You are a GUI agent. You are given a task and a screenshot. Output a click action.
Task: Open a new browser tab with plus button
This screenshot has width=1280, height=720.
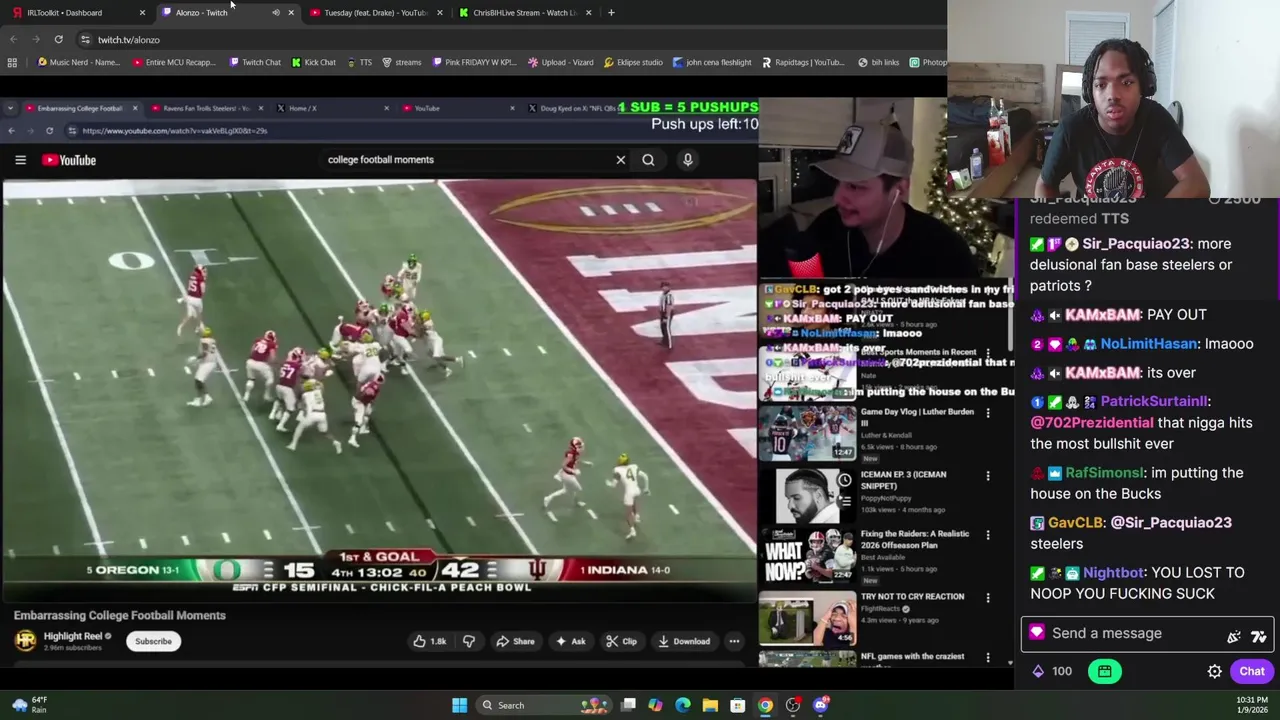612,13
